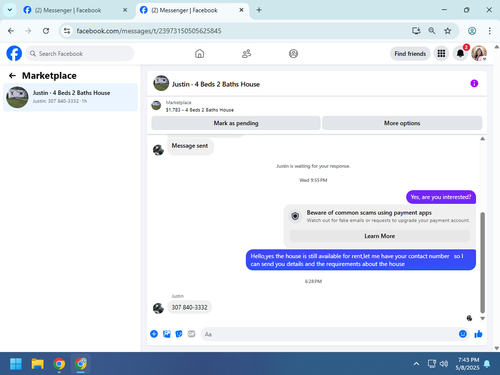Click chat scroll up arrow
Viewport: 500px width, 375px height.
[x=482, y=139]
